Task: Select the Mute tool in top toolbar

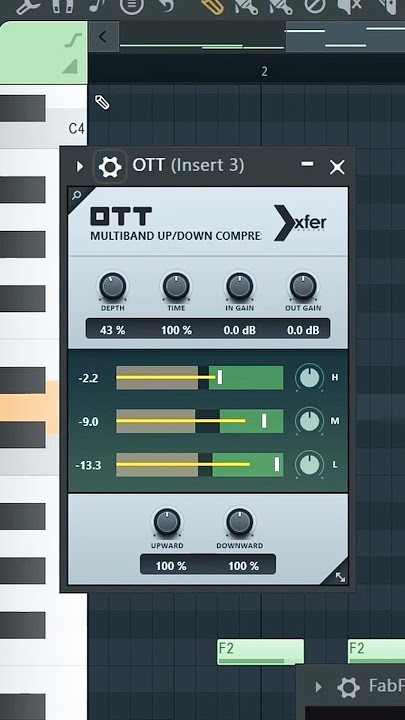Action: (x=349, y=6)
